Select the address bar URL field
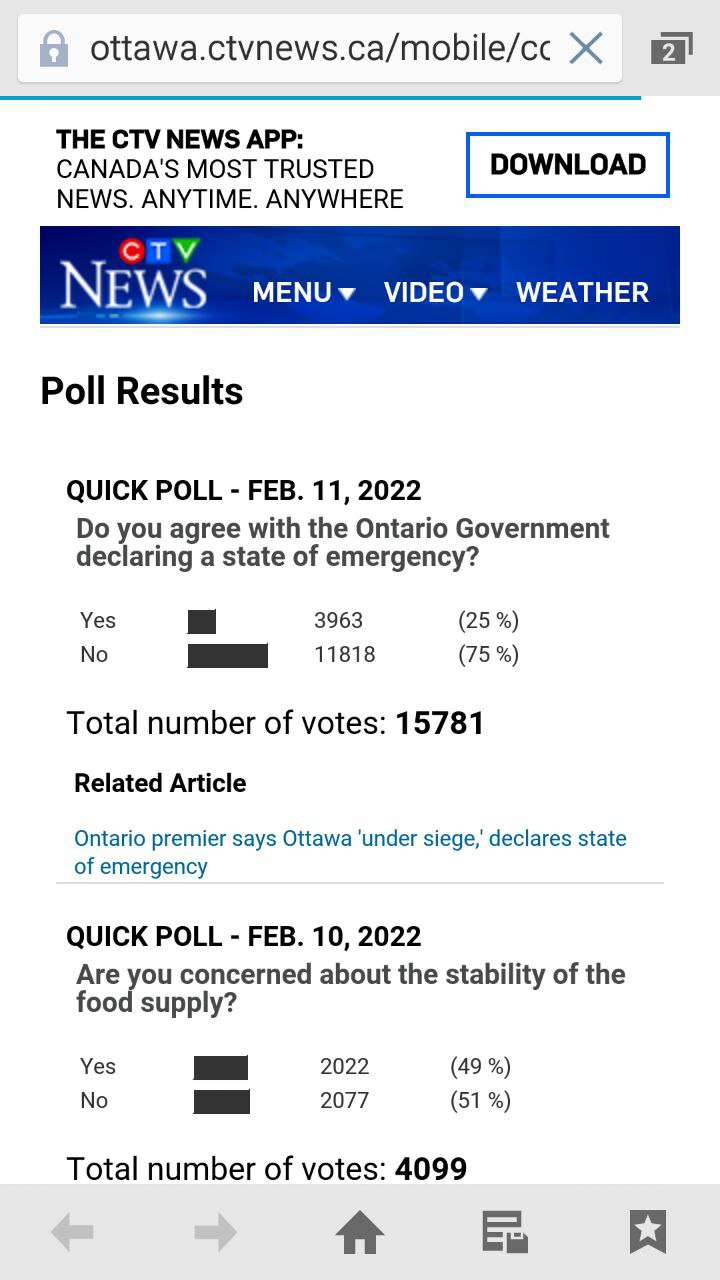 click(x=320, y=48)
